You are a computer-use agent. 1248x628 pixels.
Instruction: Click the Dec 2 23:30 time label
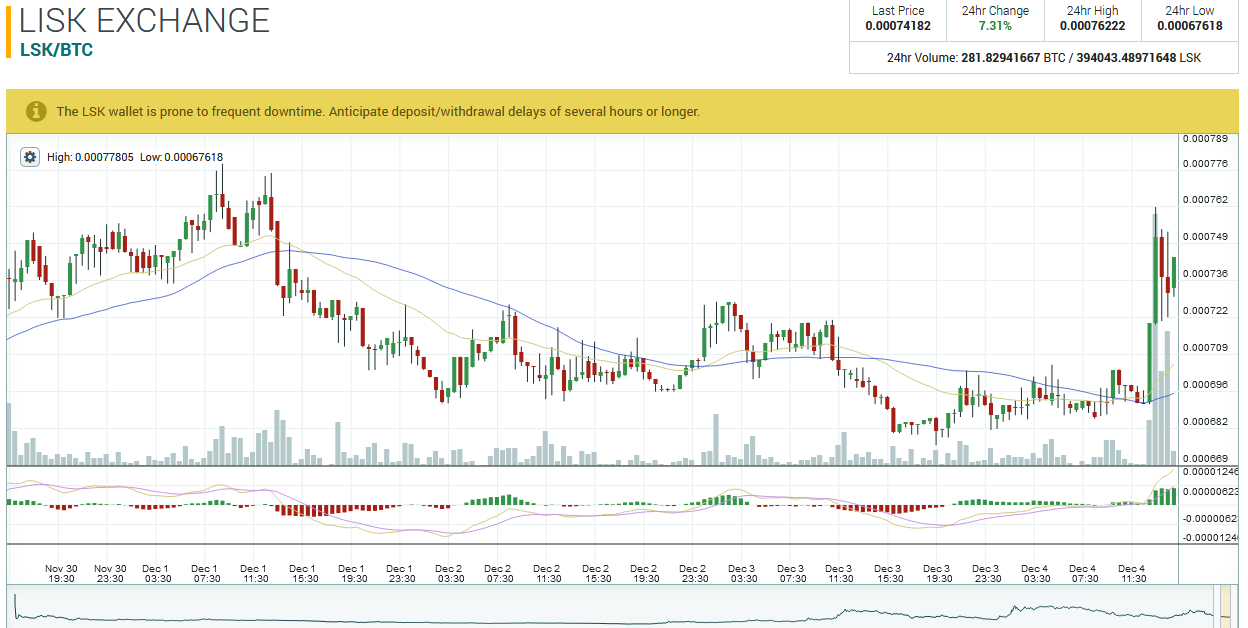694,574
